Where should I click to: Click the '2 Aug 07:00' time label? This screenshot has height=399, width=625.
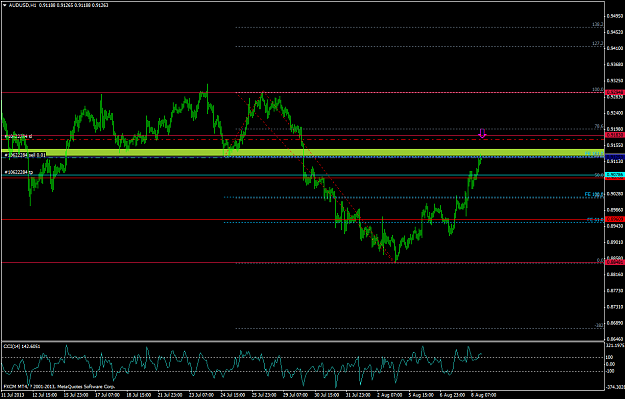[390, 395]
